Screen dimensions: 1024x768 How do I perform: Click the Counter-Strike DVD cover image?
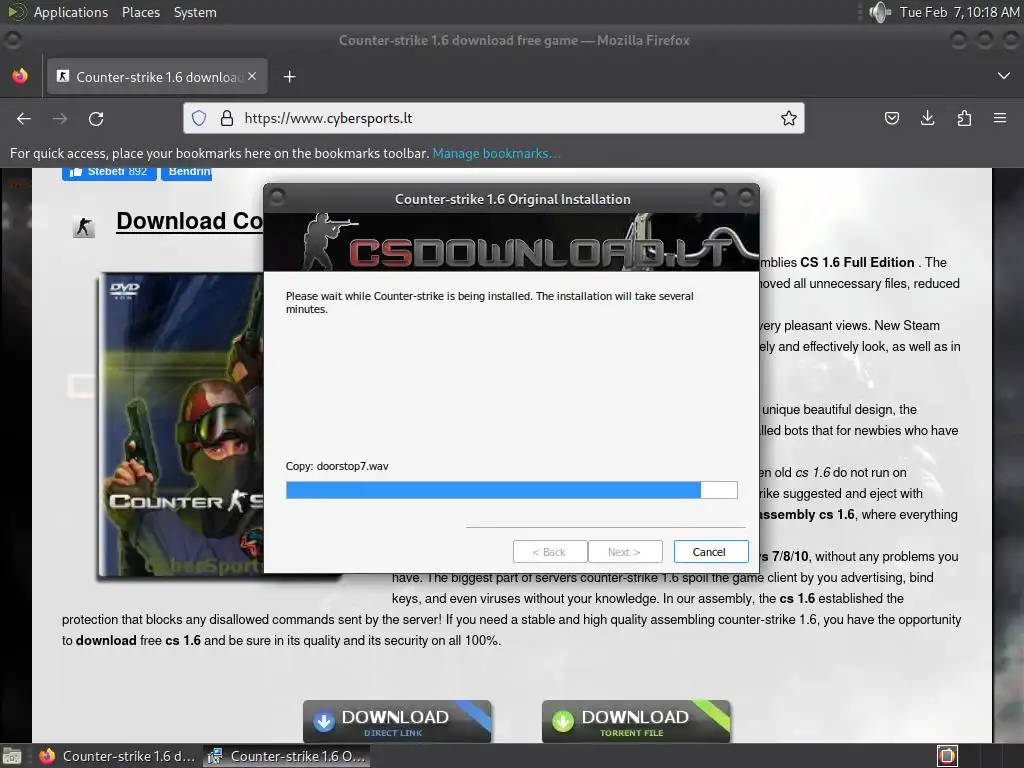coord(181,424)
